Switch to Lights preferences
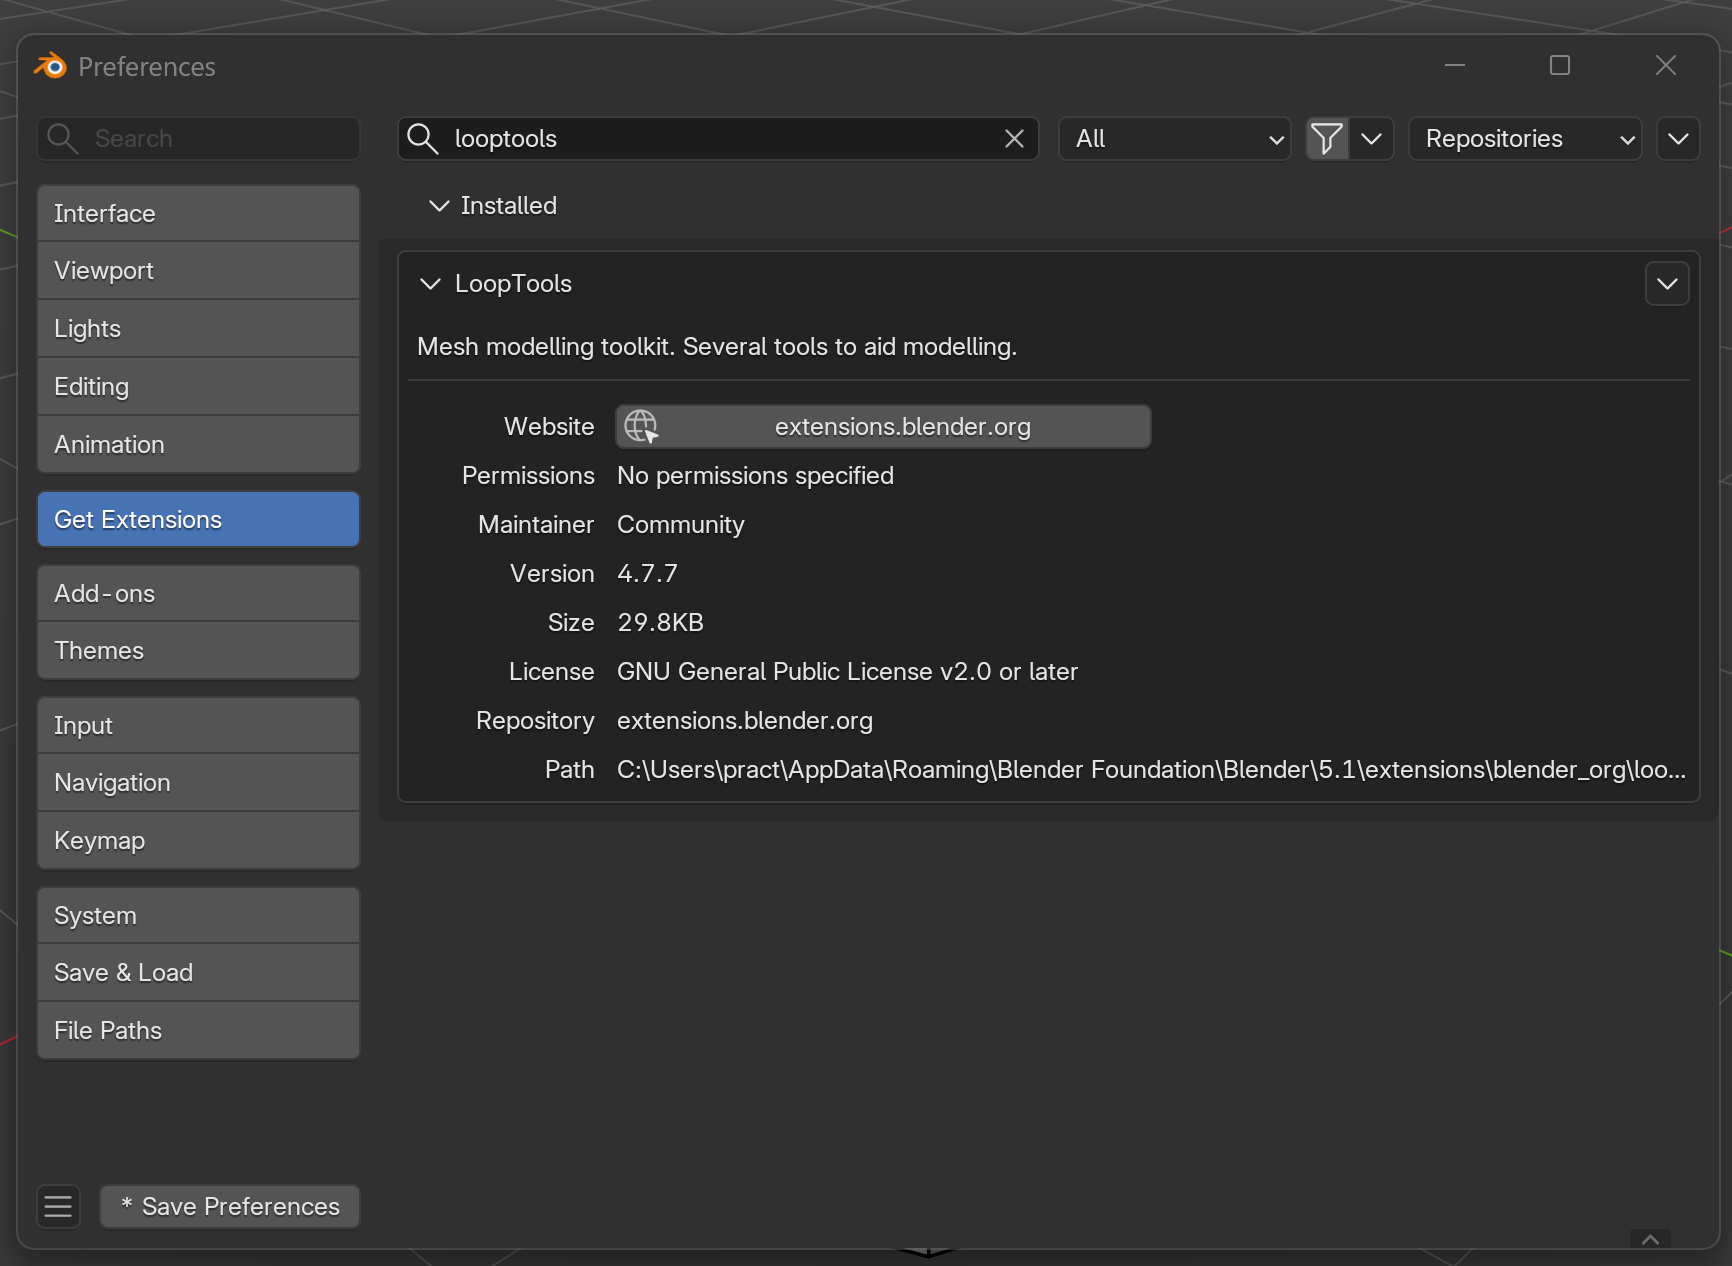Image resolution: width=1732 pixels, height=1266 pixels. click(199, 329)
